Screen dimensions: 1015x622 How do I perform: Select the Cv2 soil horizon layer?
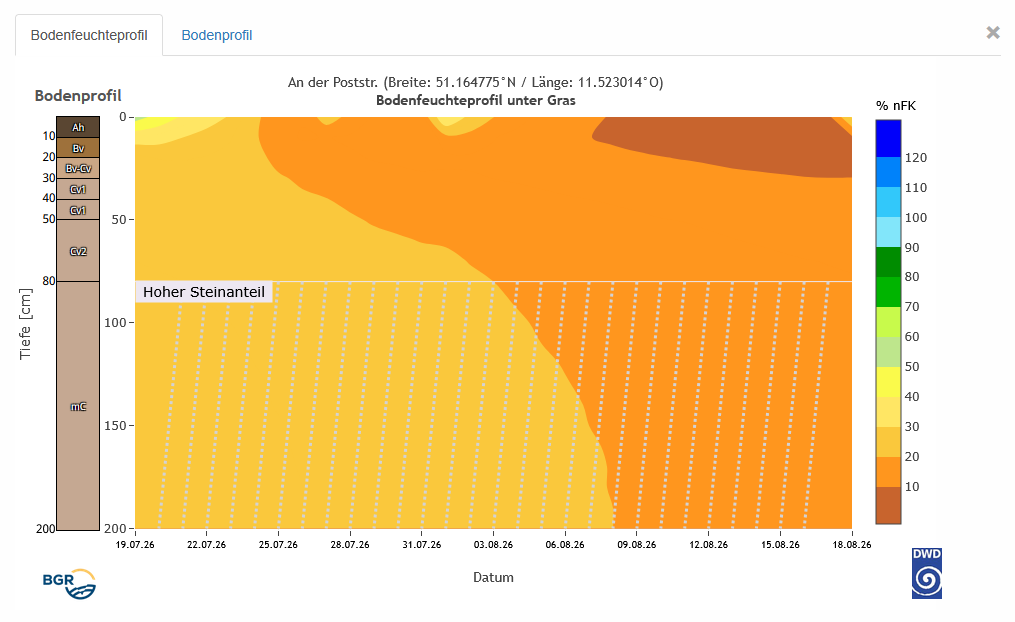78,251
